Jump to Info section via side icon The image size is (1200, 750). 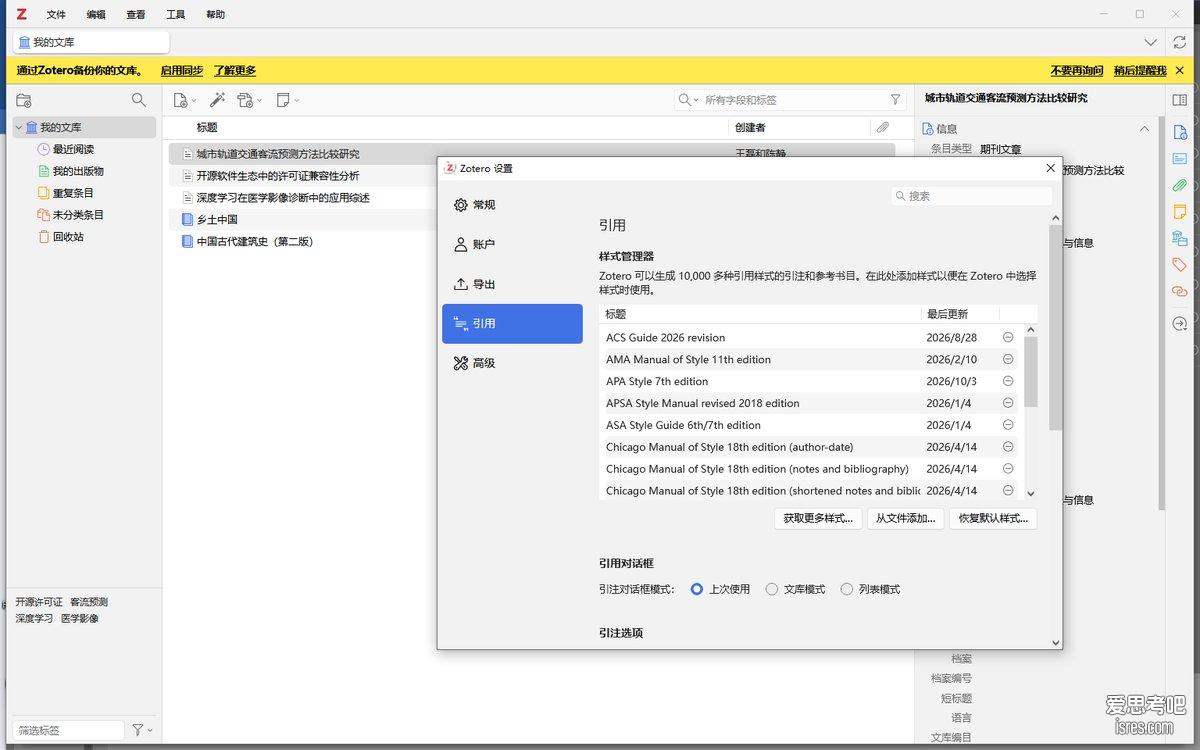(1180, 132)
